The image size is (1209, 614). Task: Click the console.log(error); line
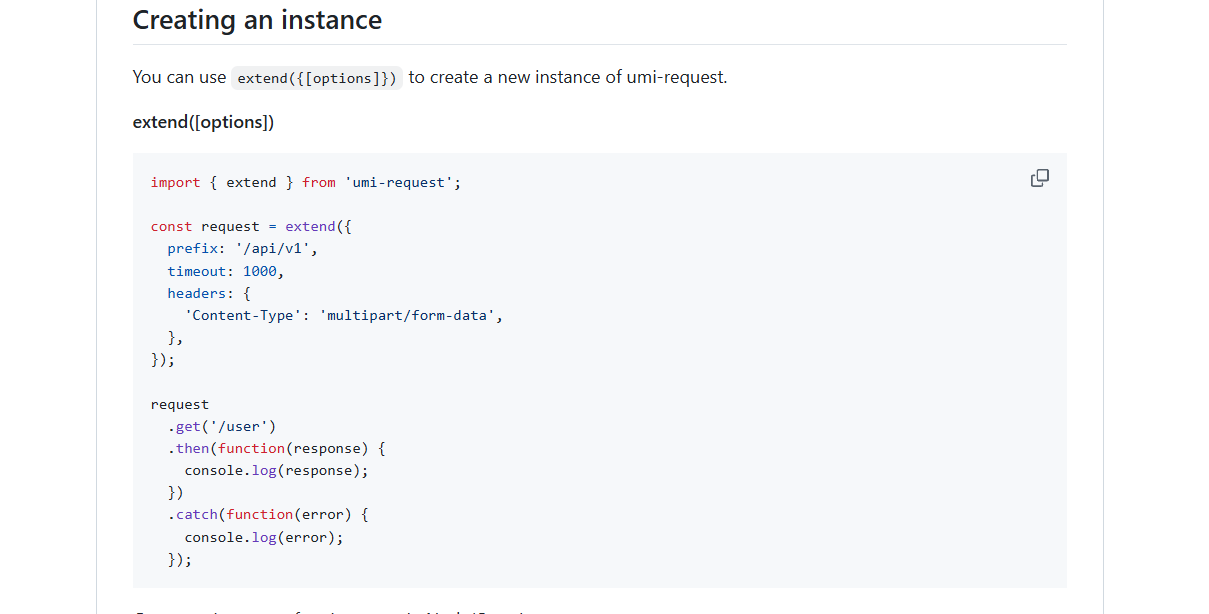click(x=264, y=537)
